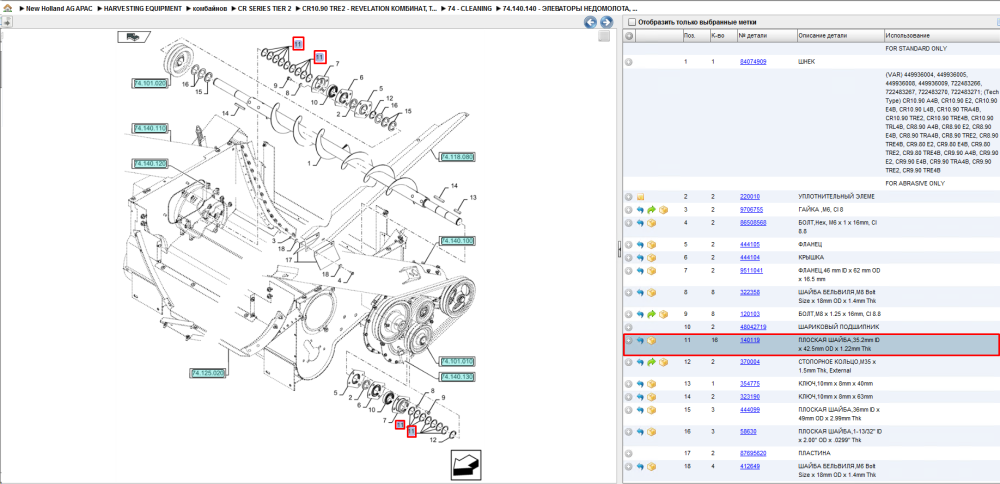Expand row for part 370004 retaining ring
This screenshot has width=1000, height=484.
pyautogui.click(x=629, y=362)
